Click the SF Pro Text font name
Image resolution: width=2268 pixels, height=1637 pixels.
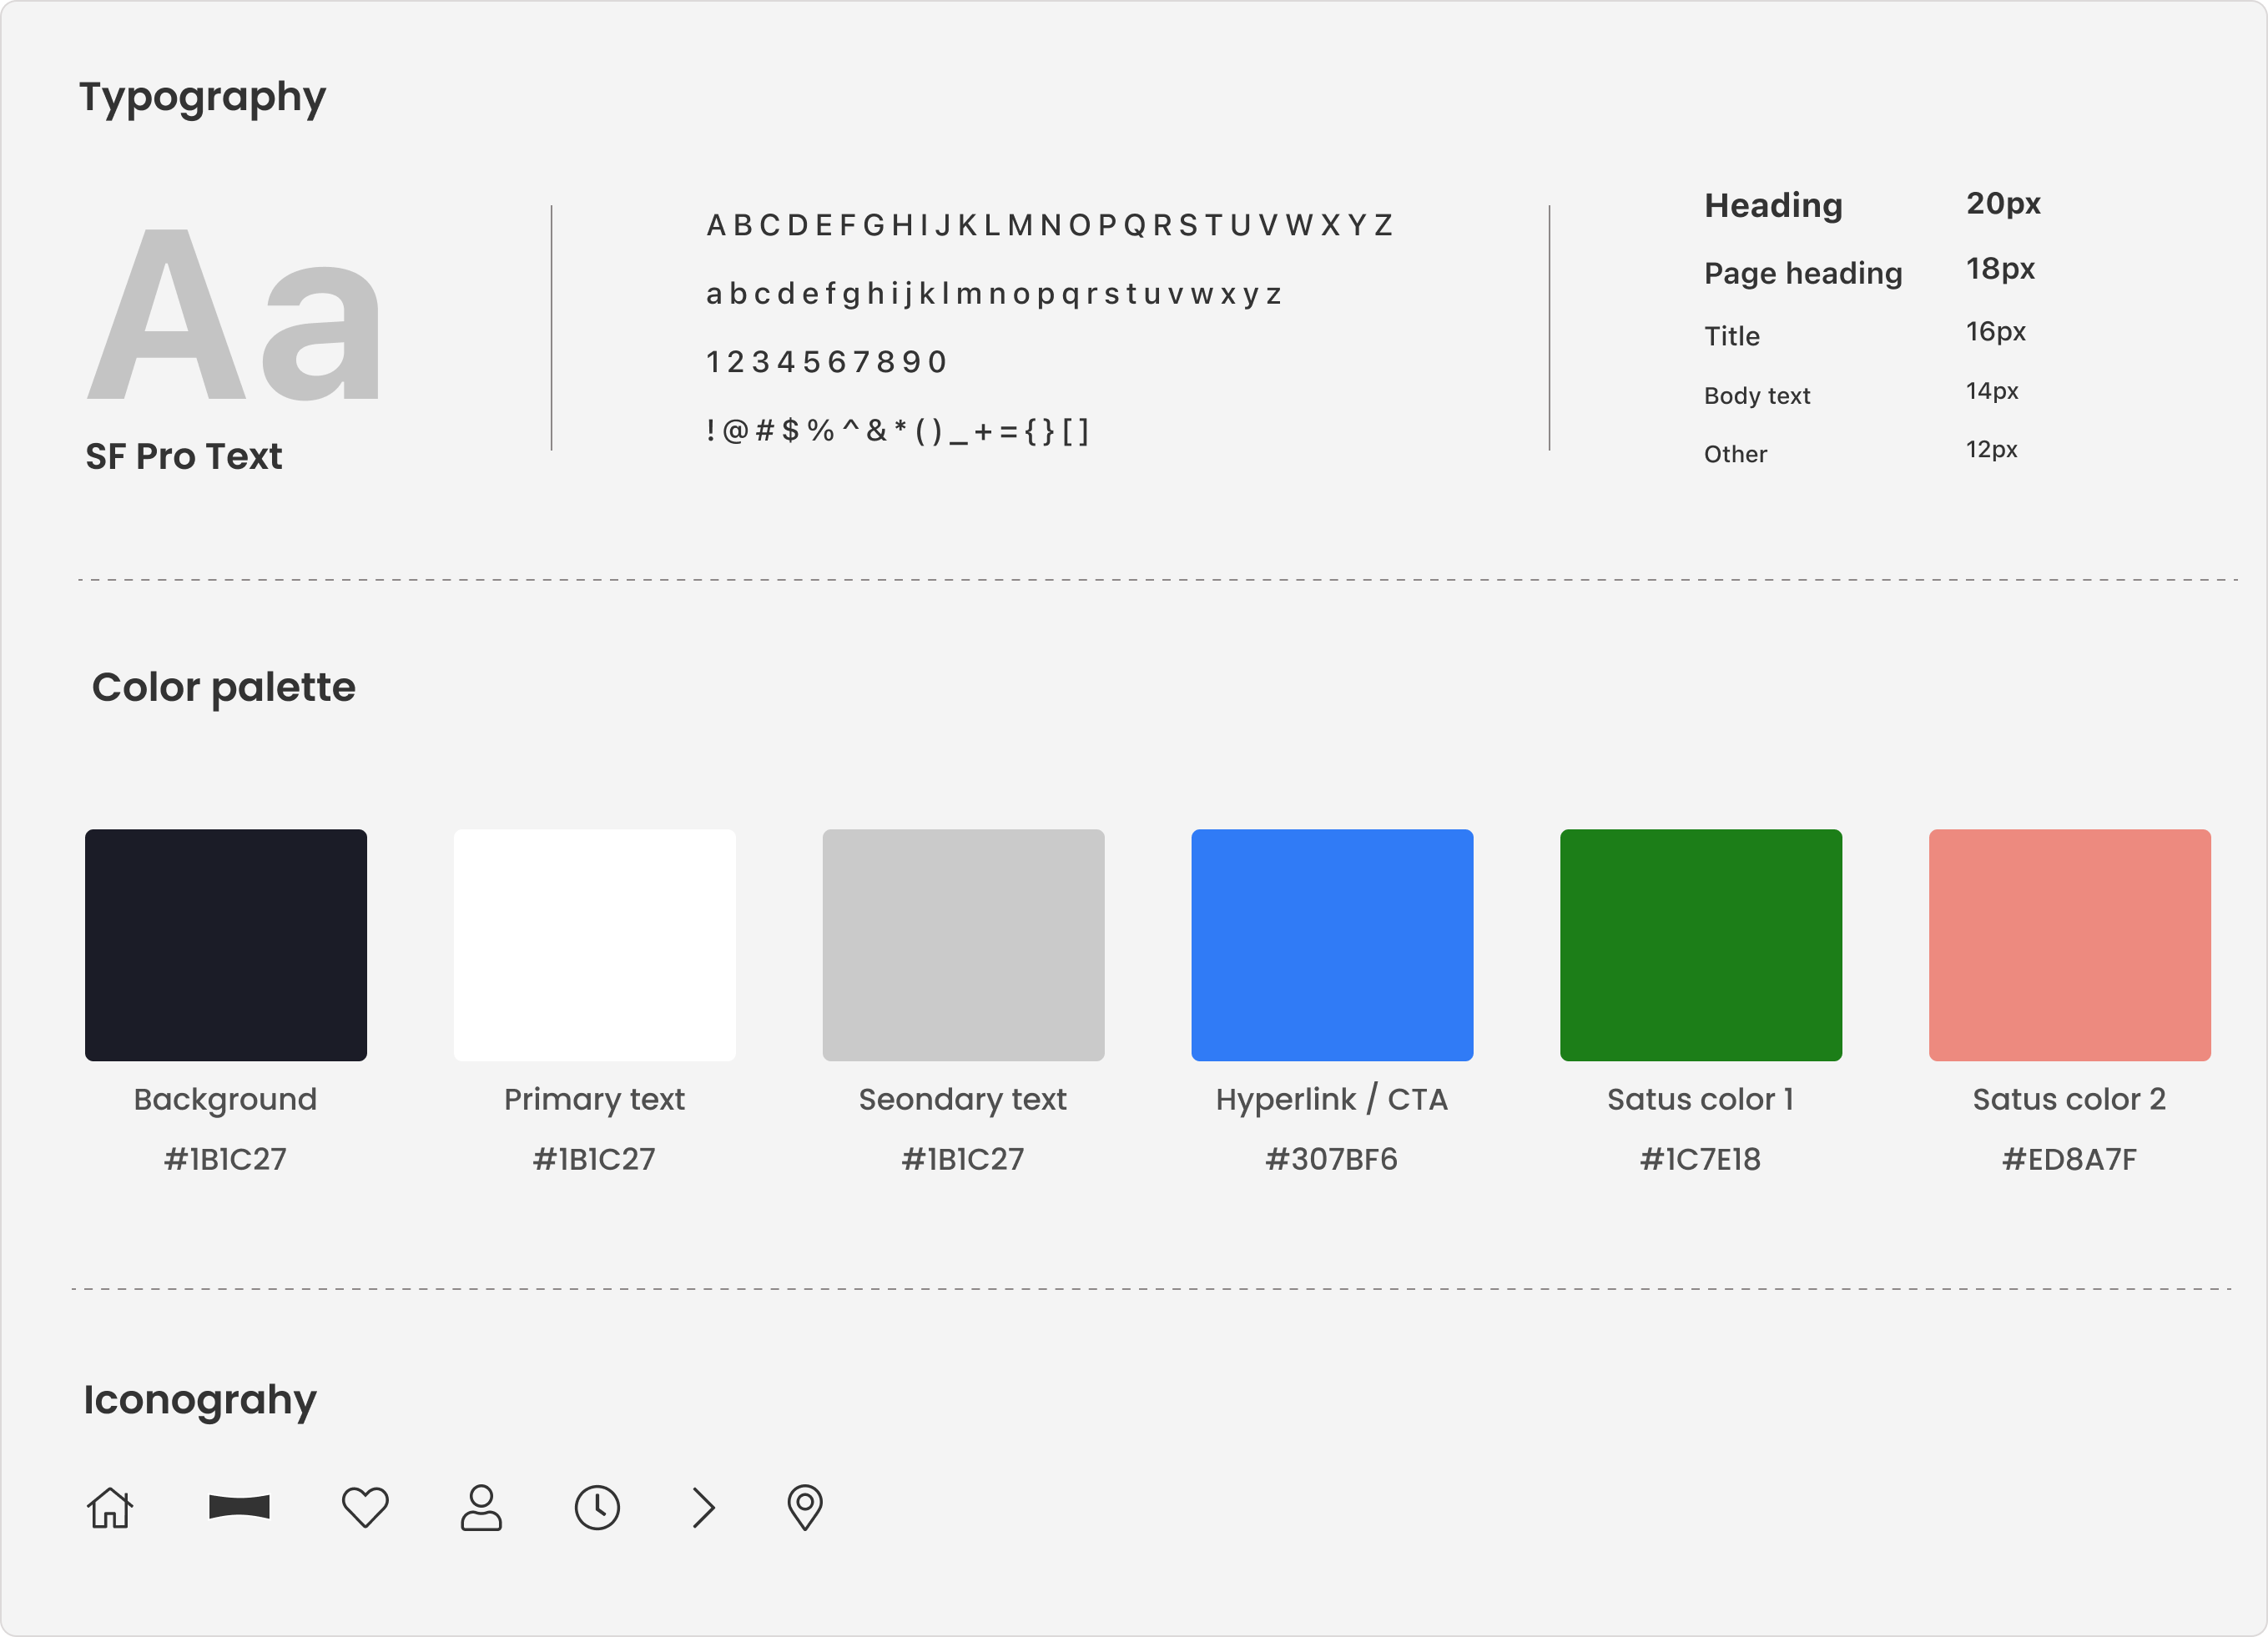(184, 456)
